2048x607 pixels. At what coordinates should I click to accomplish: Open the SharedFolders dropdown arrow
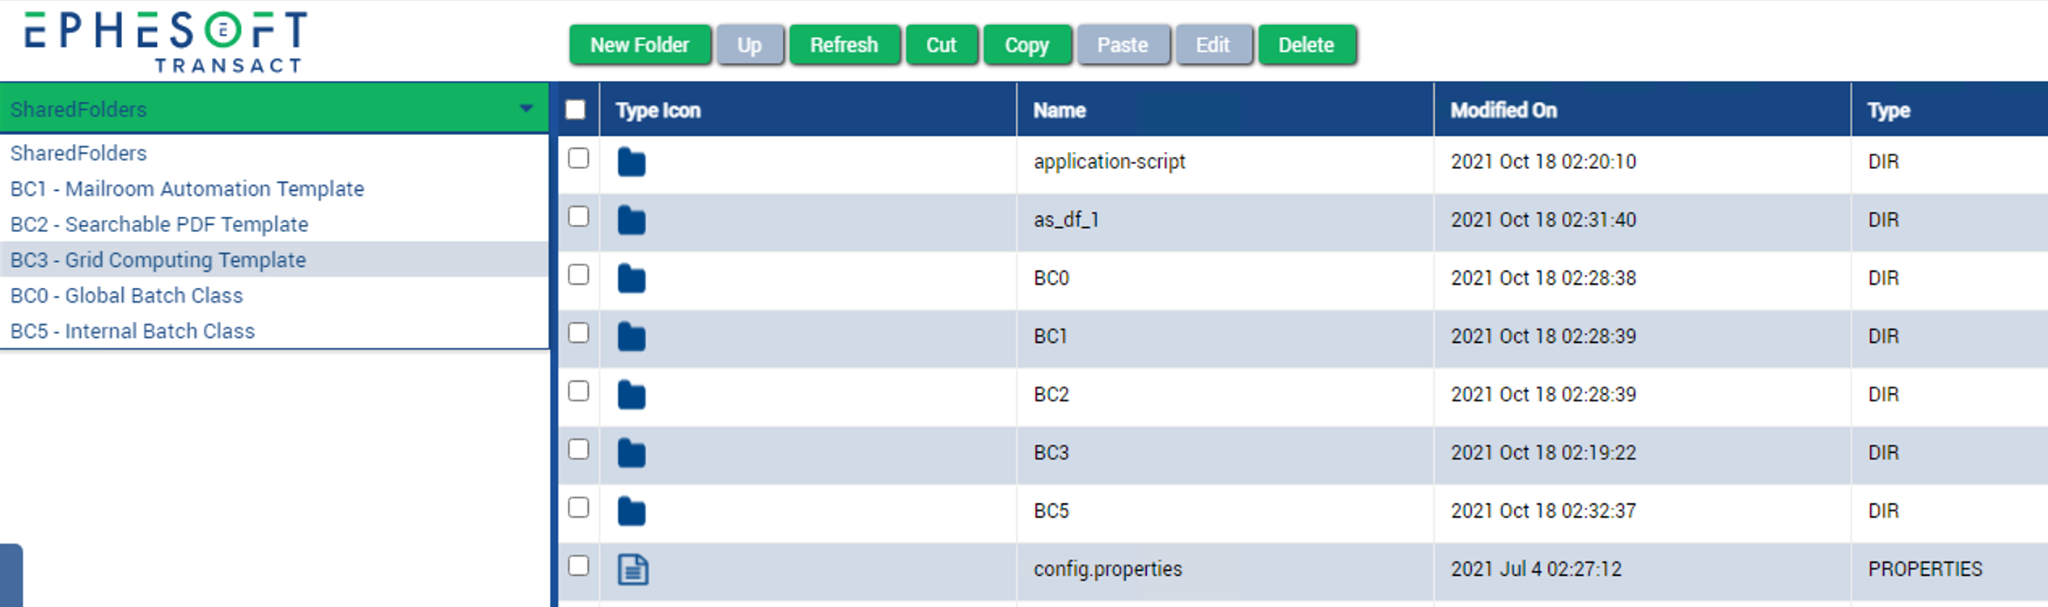tap(526, 108)
